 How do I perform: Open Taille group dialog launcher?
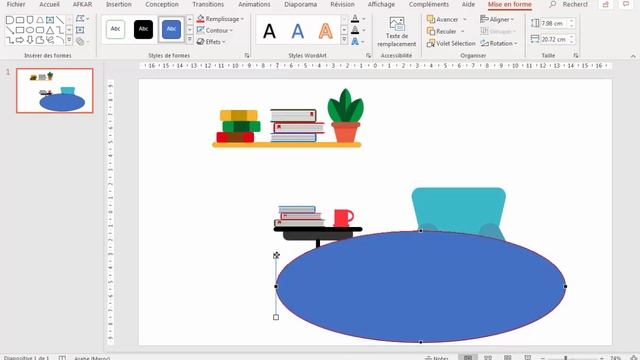(576, 55)
